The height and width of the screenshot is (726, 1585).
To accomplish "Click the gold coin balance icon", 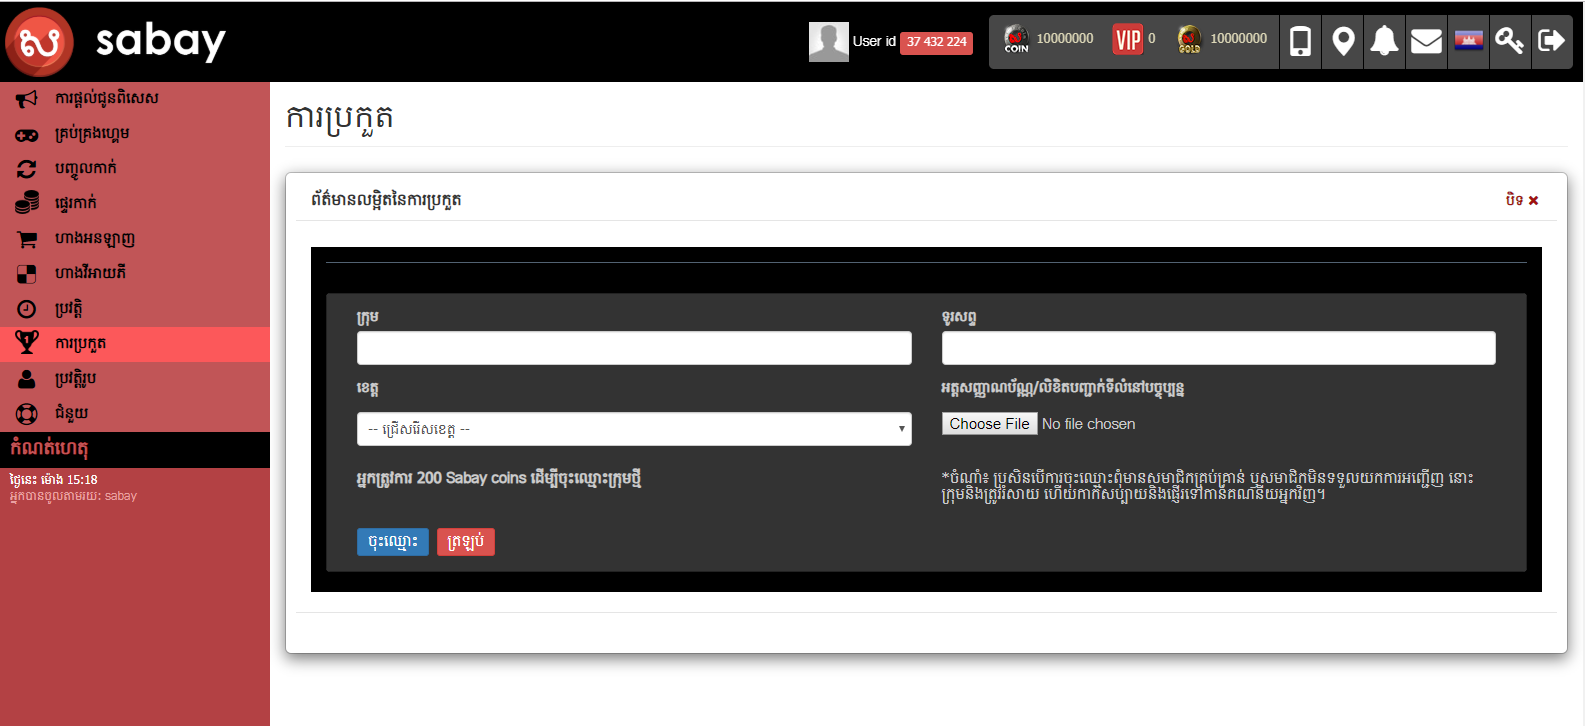I will pos(1189,40).
